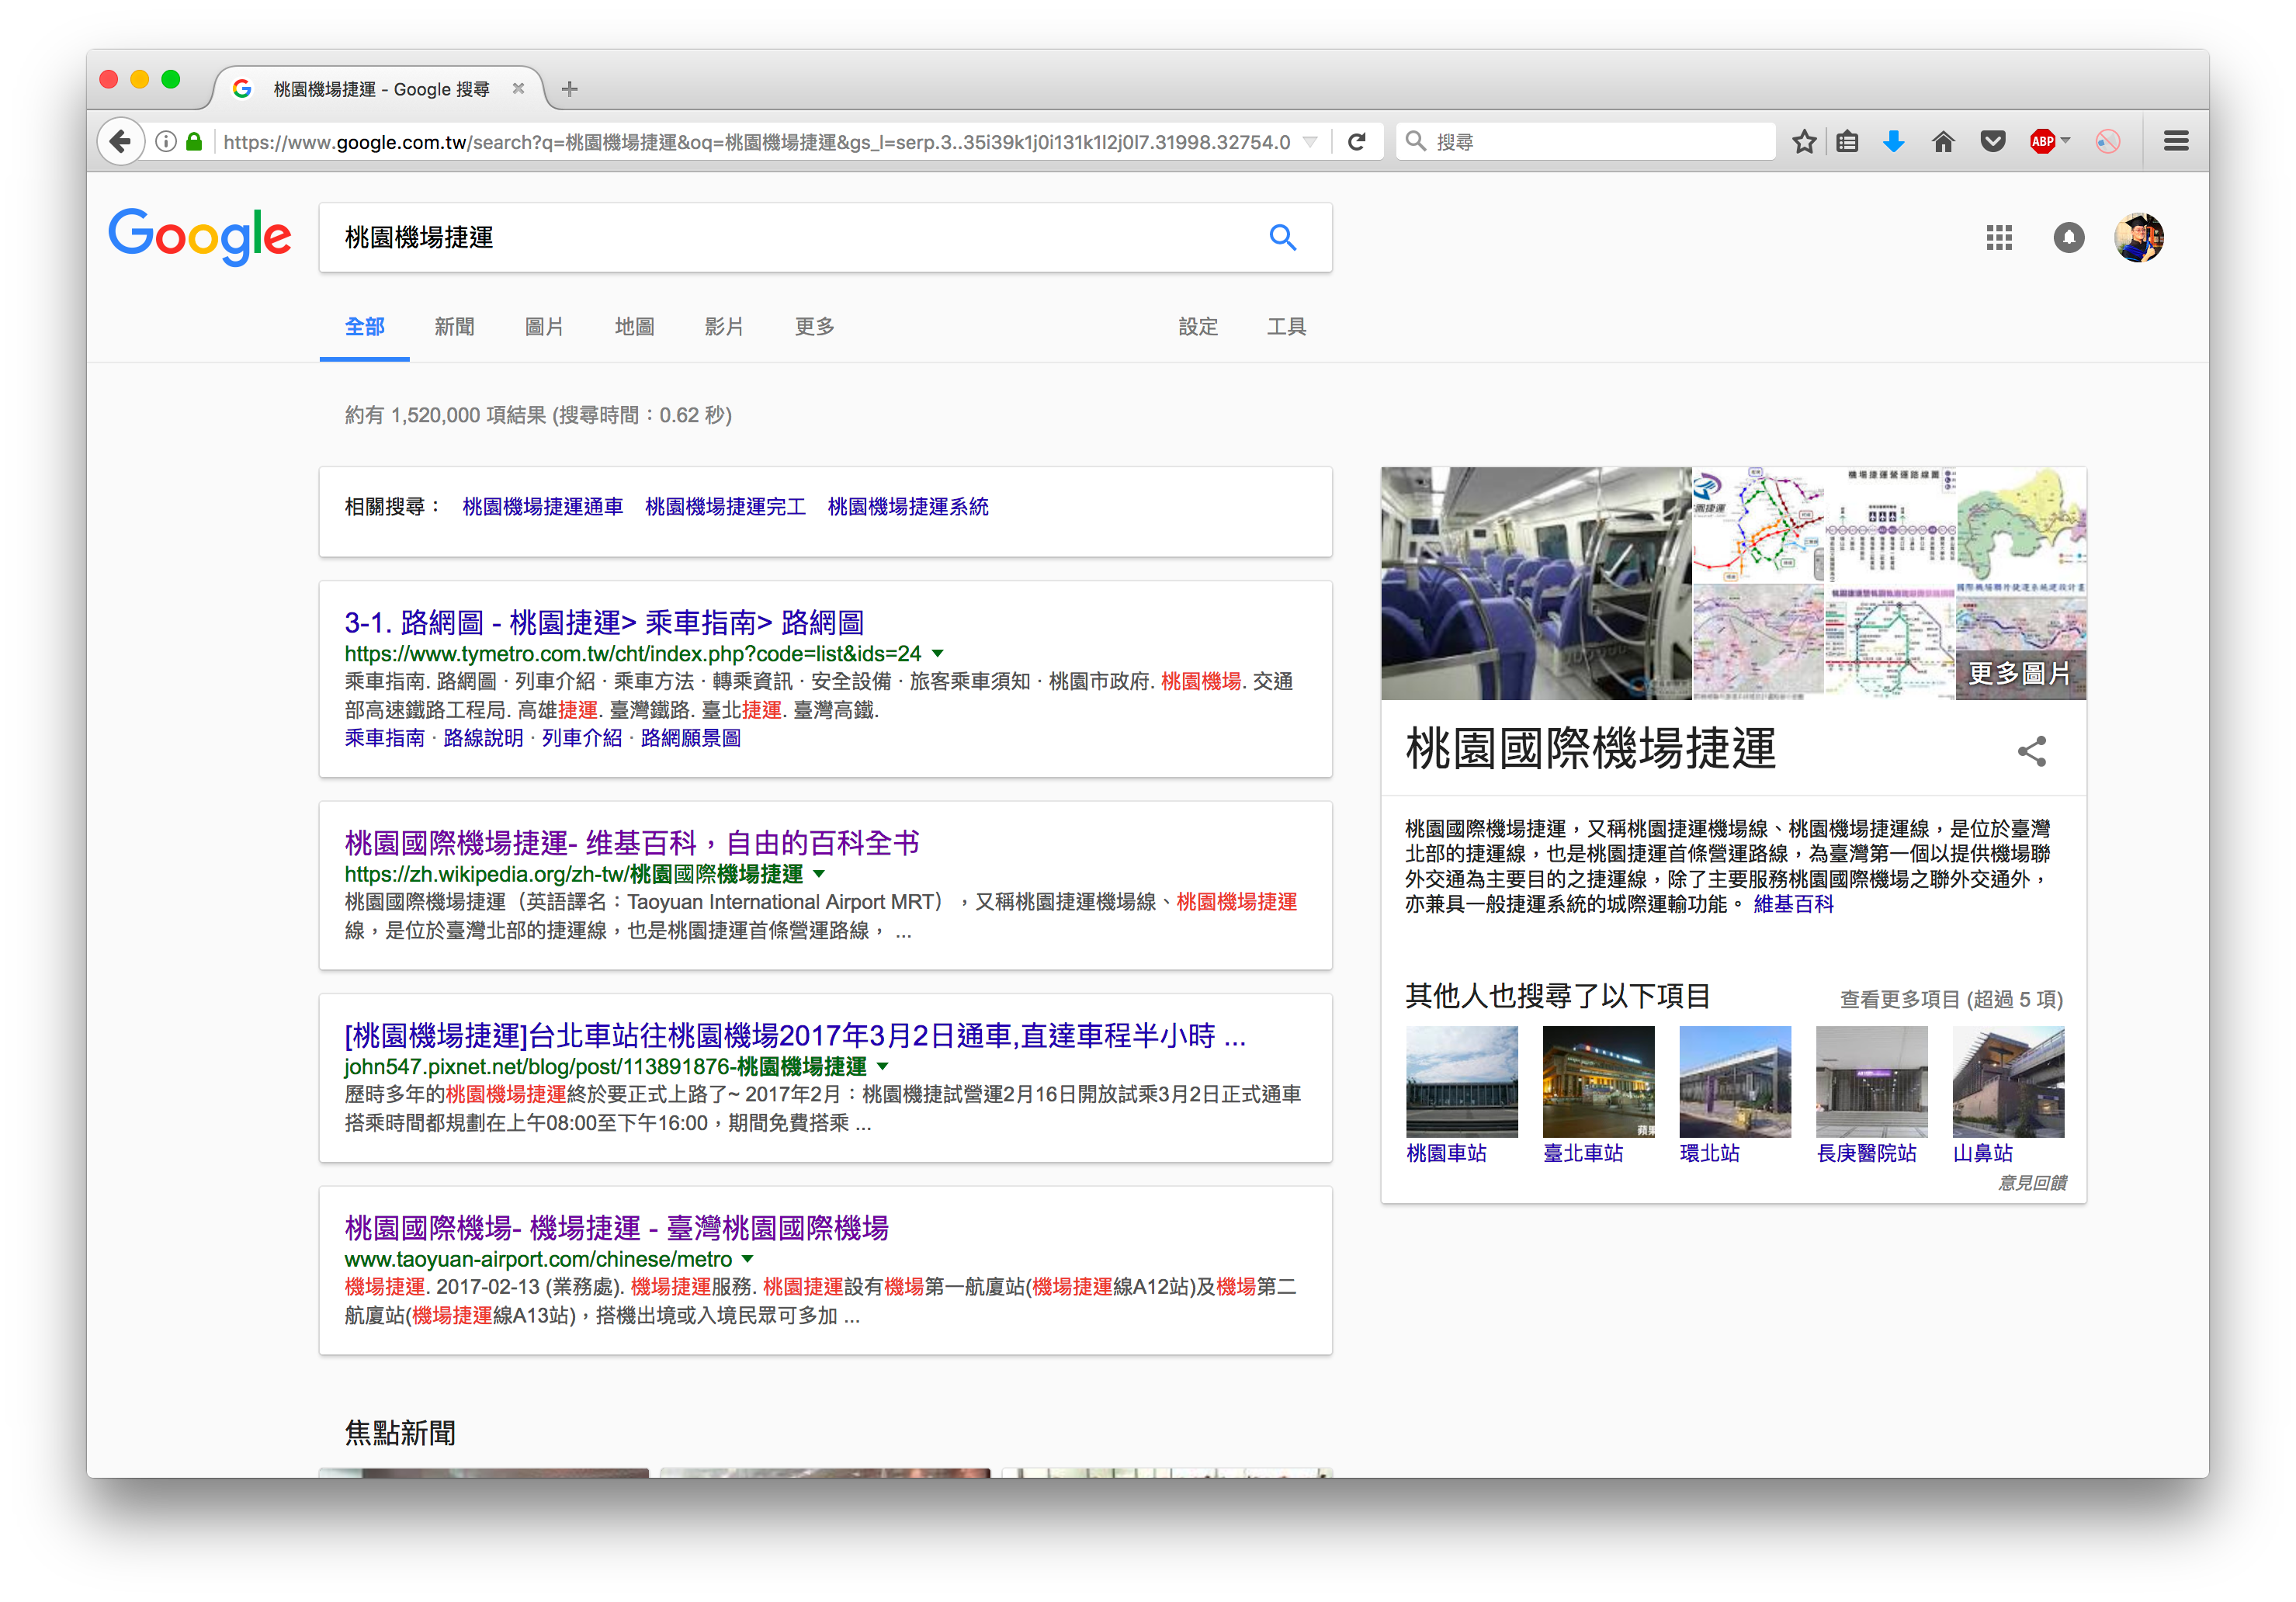2296x1602 pixels.
Task: Close the Google search tab
Action: tap(518, 88)
